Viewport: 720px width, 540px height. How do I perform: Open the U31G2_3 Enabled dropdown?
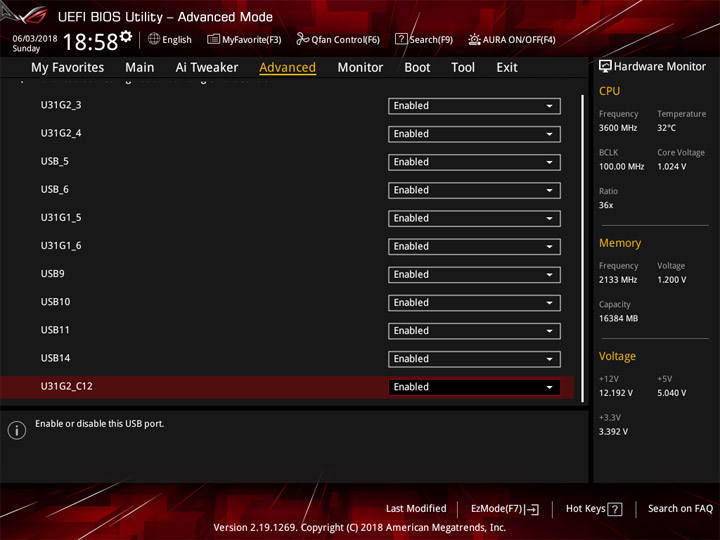coord(474,106)
